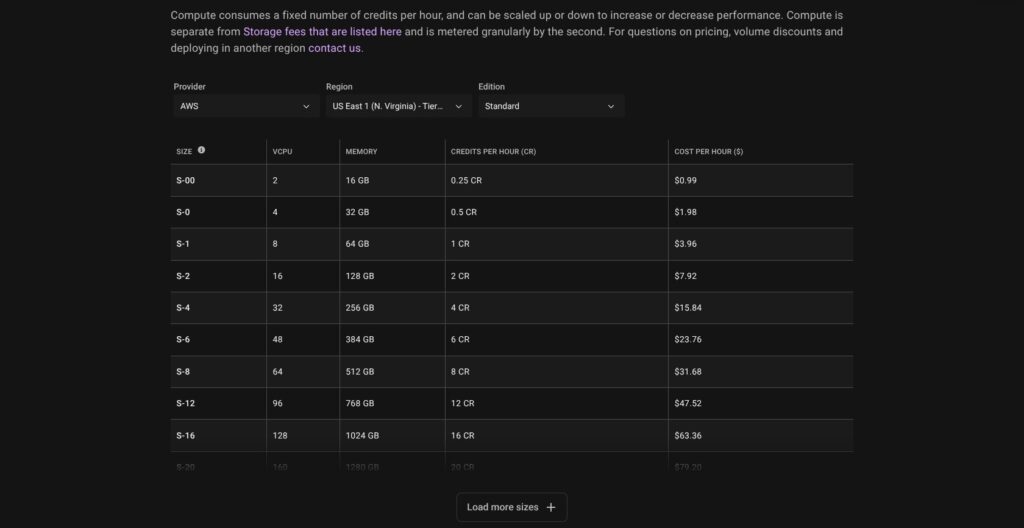Click the 1024 GB memory cell
This screenshot has height=528, width=1024.
point(392,435)
